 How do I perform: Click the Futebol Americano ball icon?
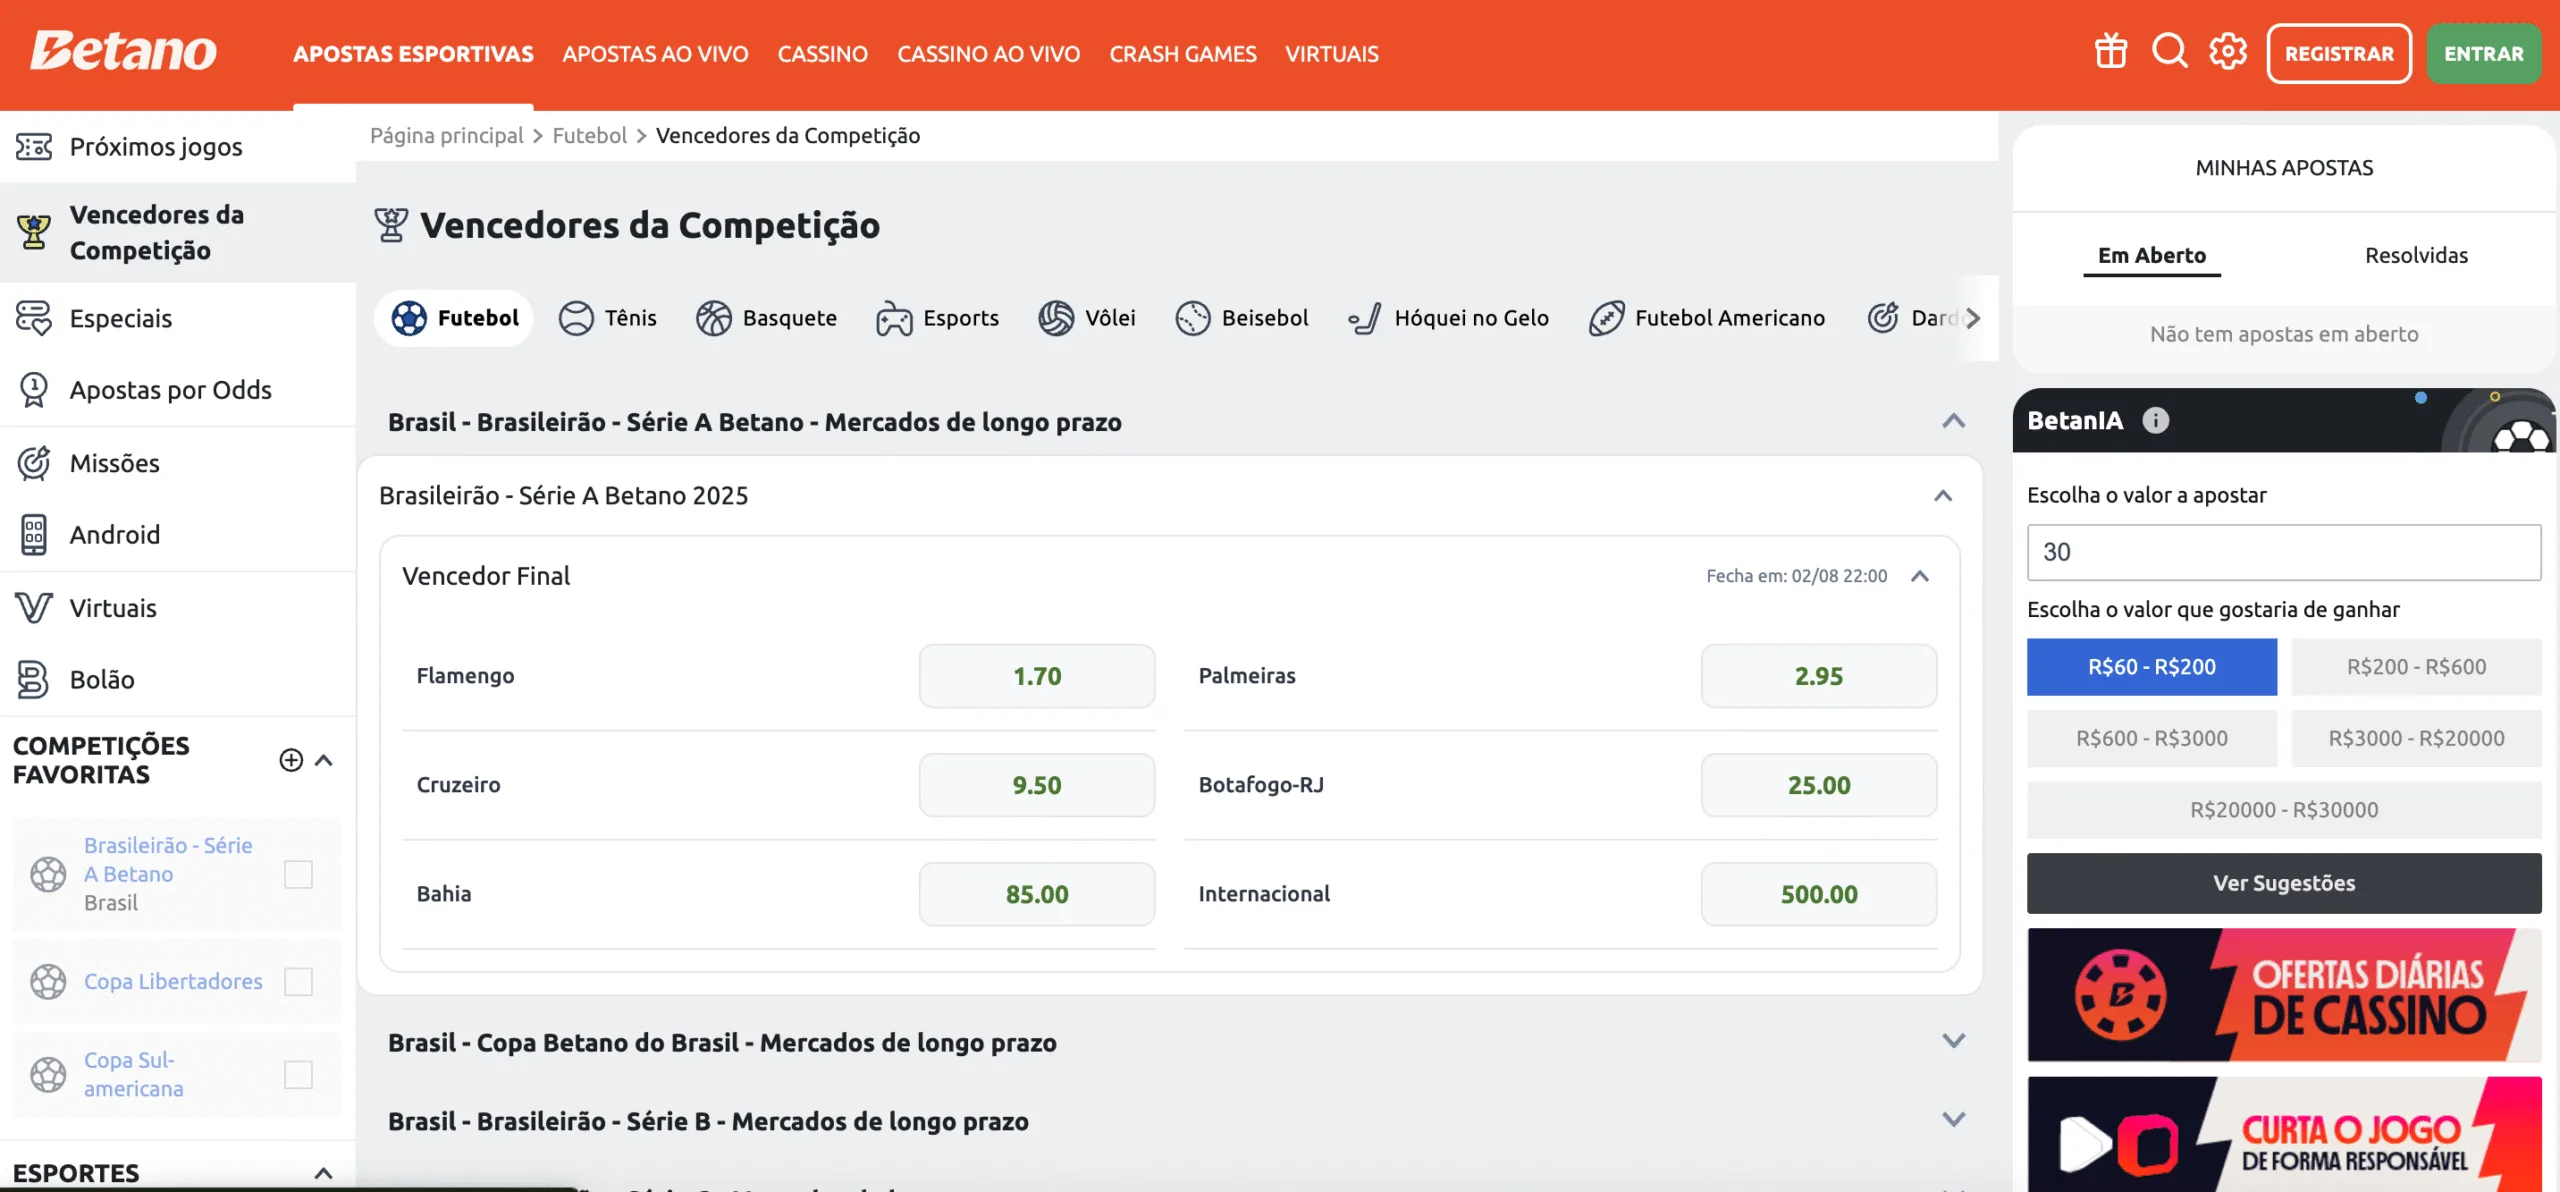(1606, 318)
